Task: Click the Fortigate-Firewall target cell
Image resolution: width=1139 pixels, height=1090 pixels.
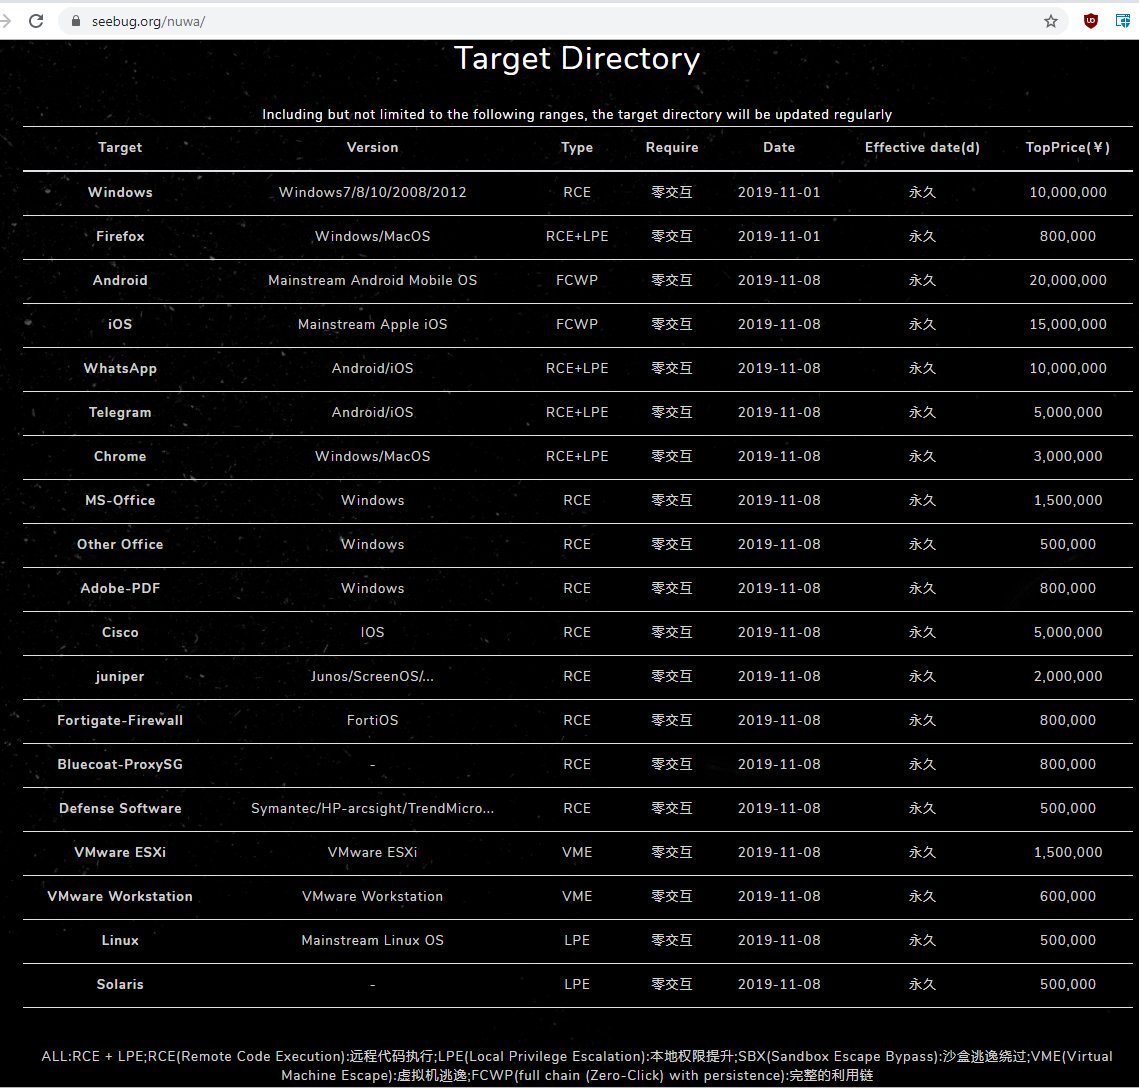Action: coord(120,720)
